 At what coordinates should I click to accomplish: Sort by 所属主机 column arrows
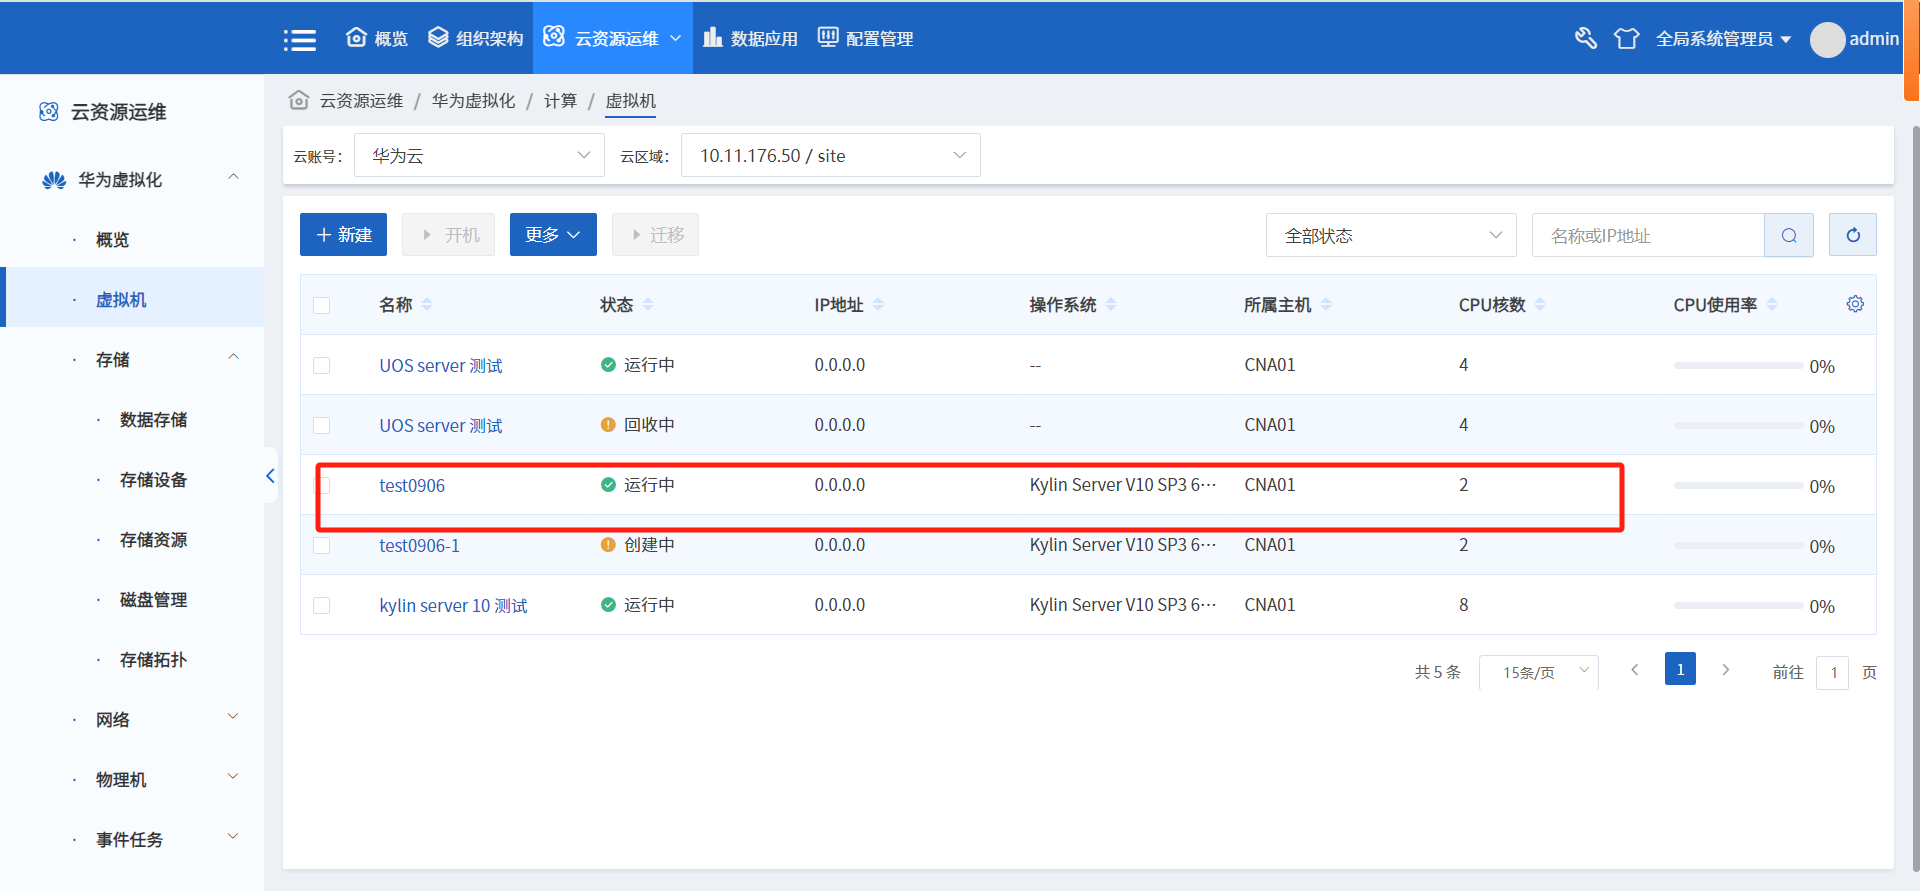pyautogui.click(x=1326, y=304)
